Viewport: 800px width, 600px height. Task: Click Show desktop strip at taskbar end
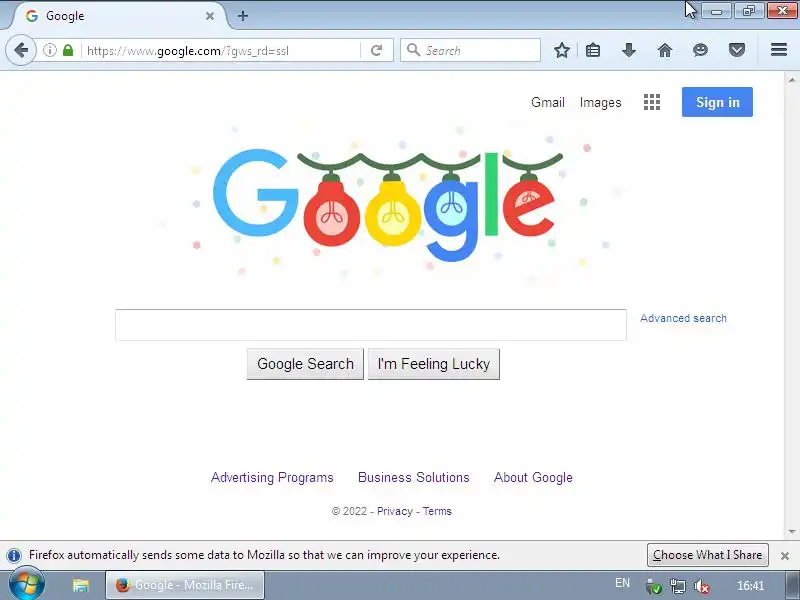793,585
